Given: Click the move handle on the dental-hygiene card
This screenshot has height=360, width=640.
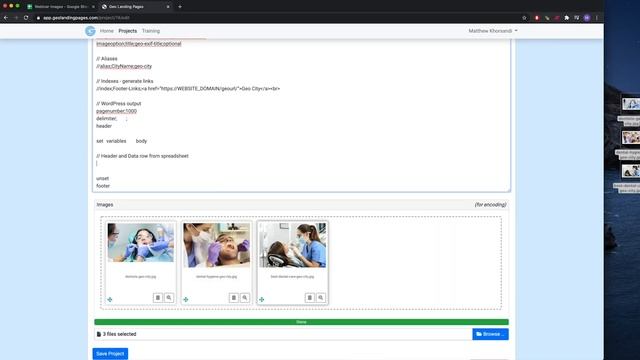Looking at the screenshot, I should pyautogui.click(x=186, y=300).
